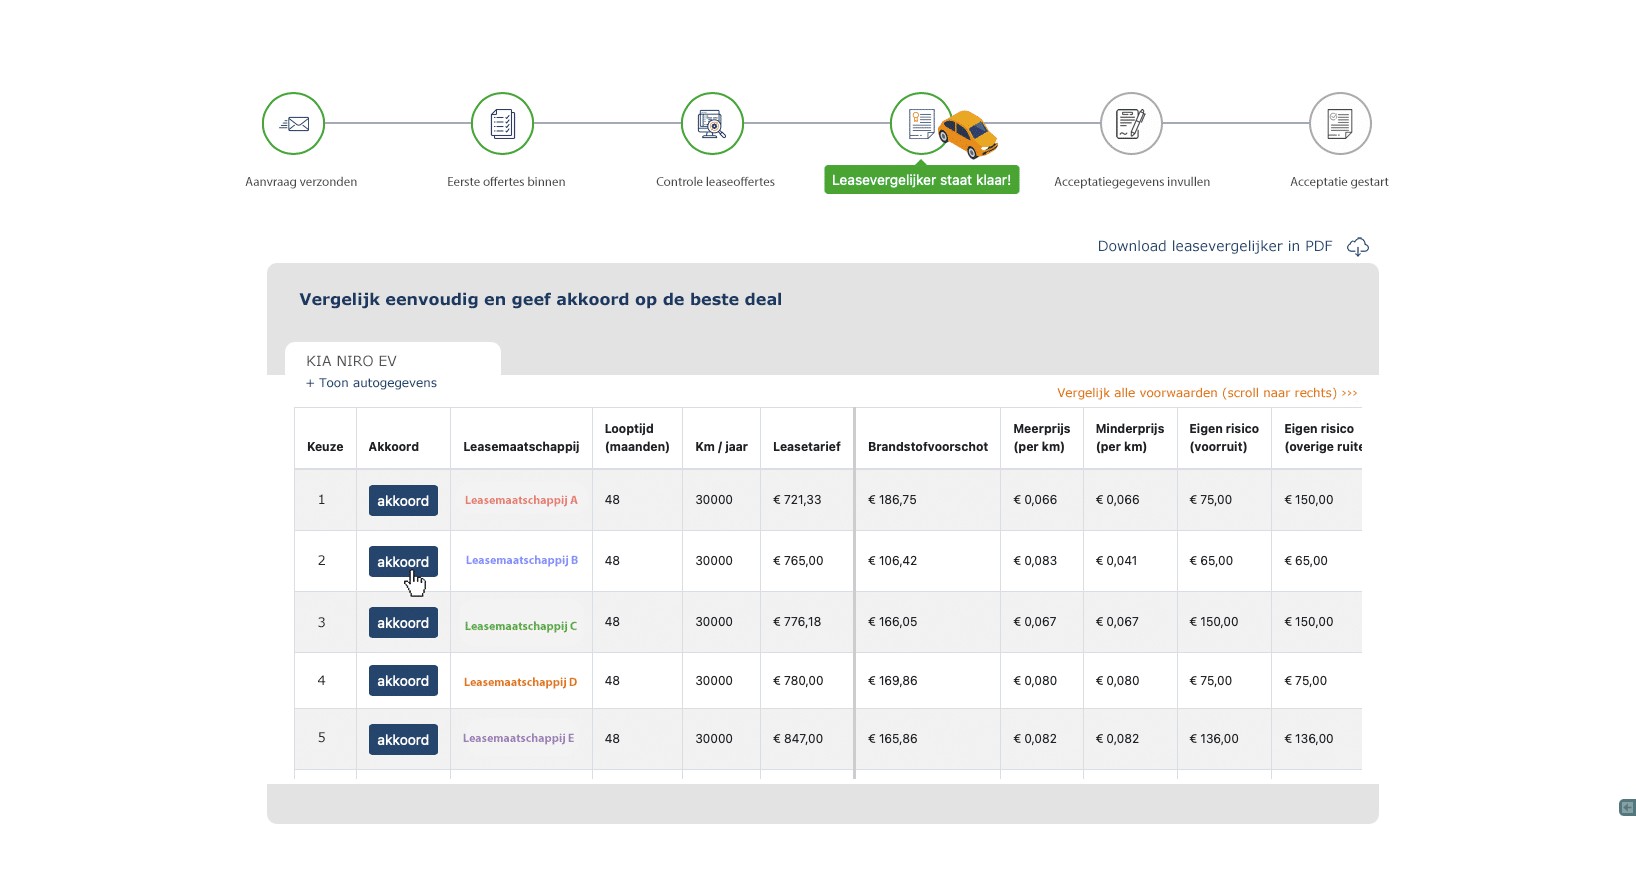This screenshot has height=876, width=1636.
Task: Click the Controle leaseoffertes label
Action: (715, 182)
